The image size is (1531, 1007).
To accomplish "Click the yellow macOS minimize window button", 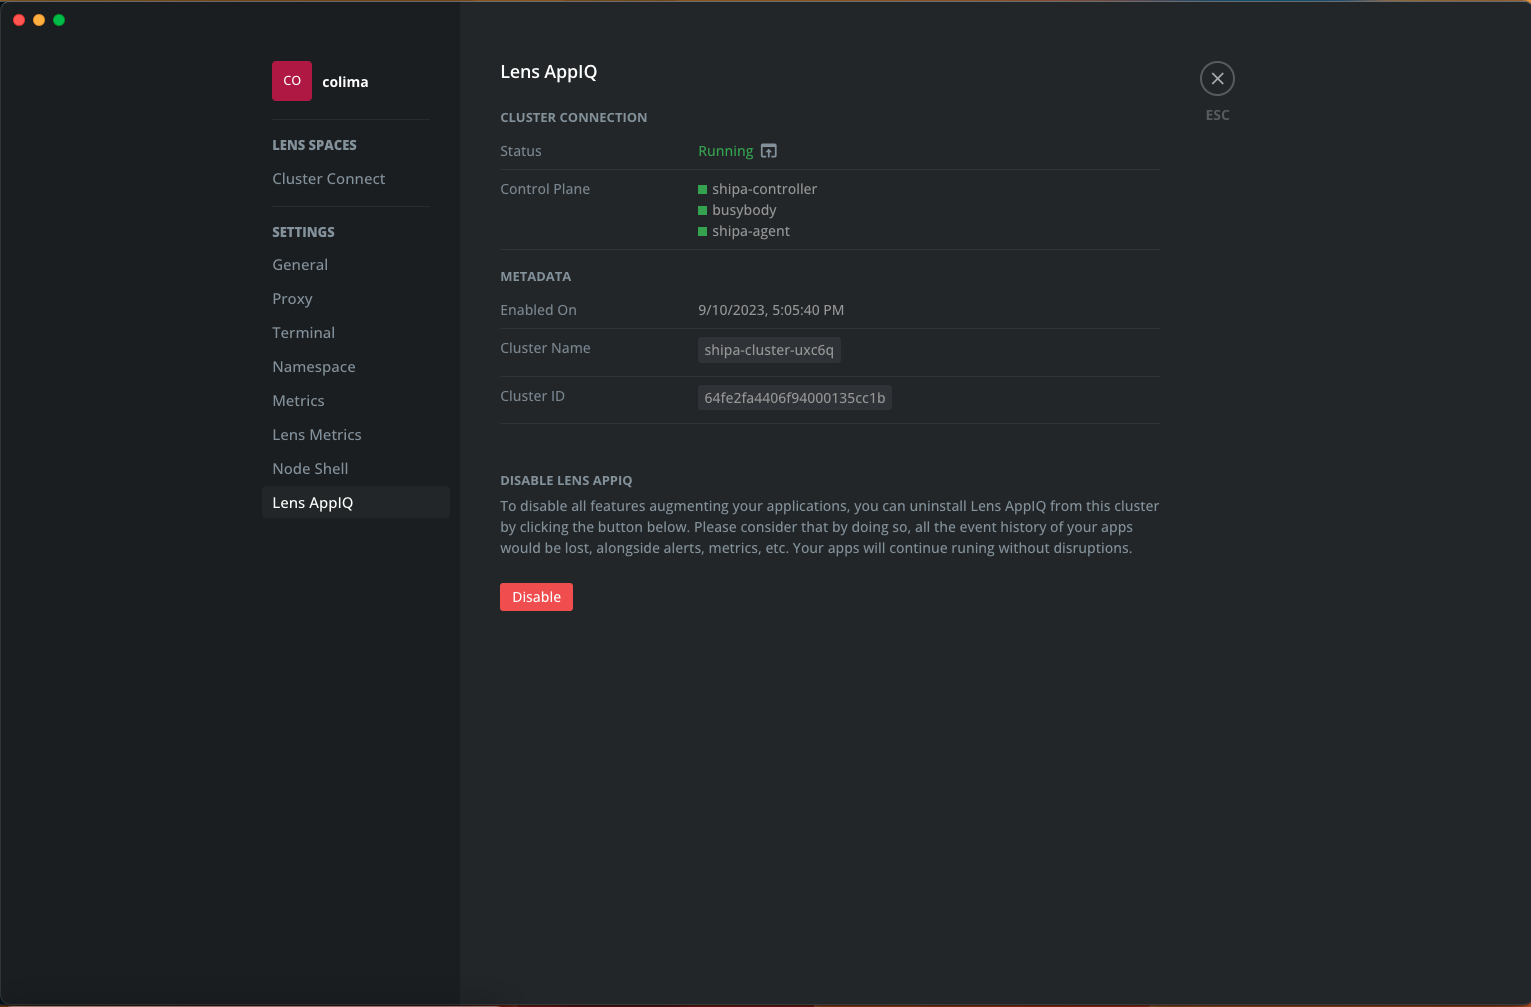I will [x=39, y=20].
